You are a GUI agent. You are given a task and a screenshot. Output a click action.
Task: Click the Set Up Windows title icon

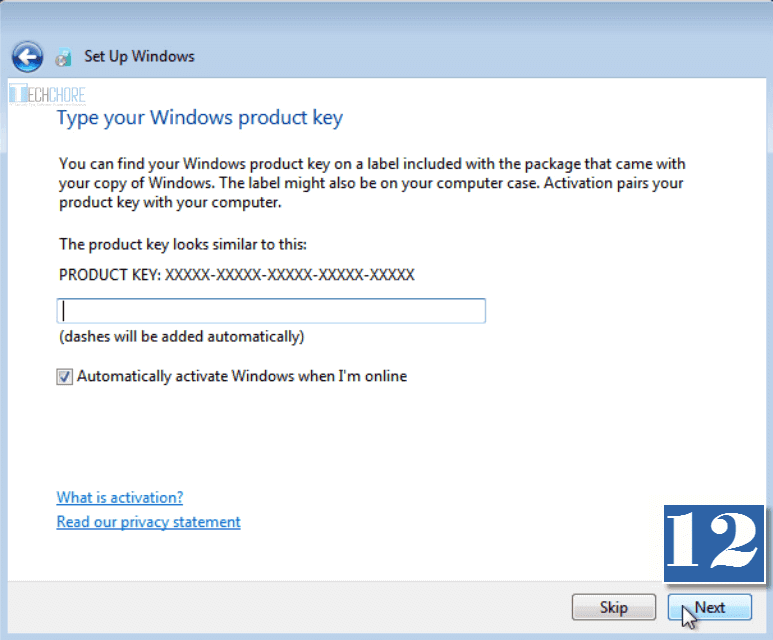pyautogui.click(x=64, y=57)
